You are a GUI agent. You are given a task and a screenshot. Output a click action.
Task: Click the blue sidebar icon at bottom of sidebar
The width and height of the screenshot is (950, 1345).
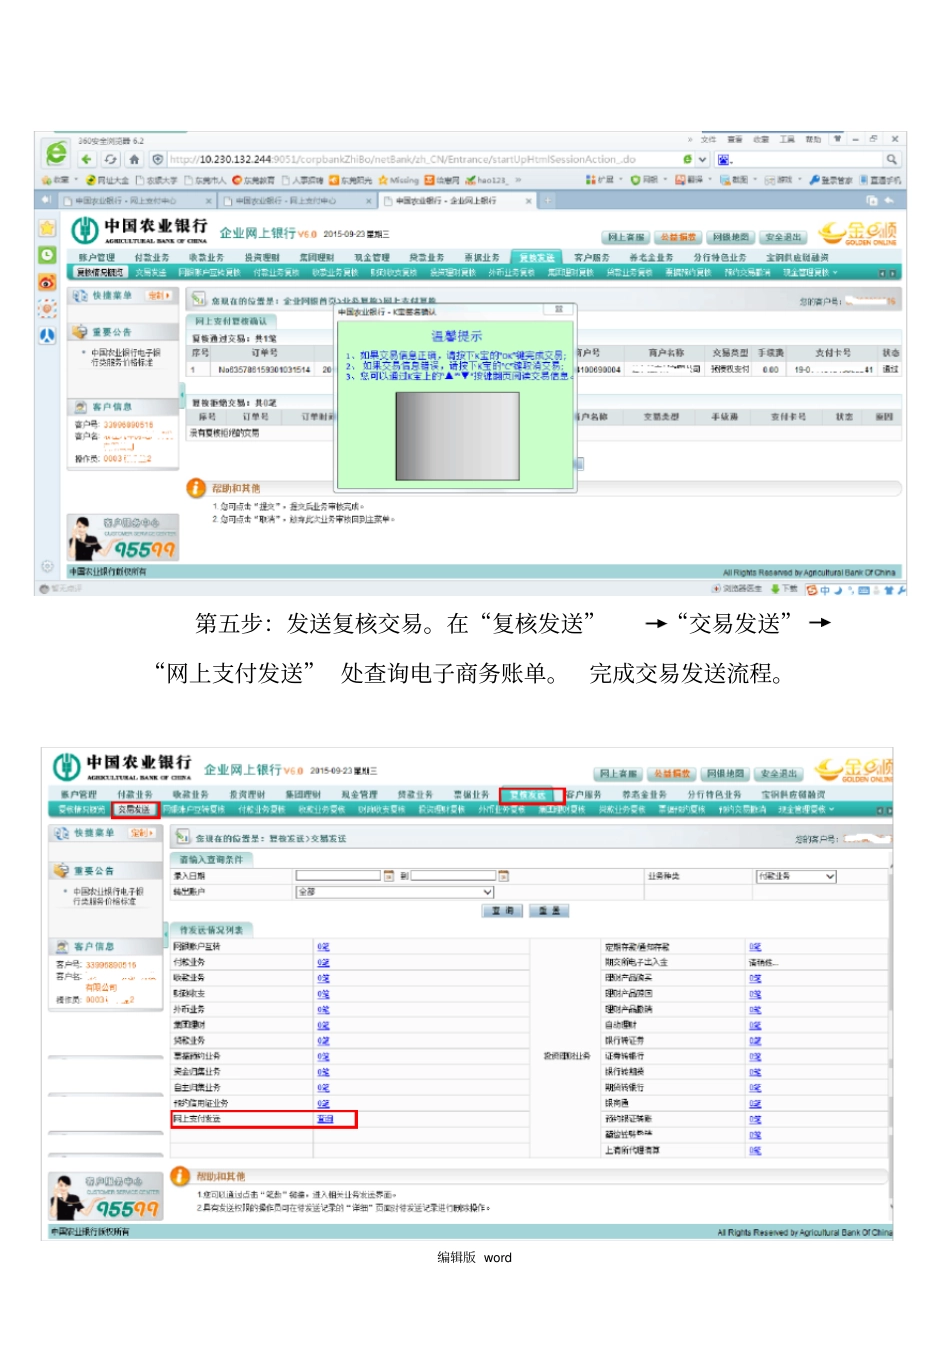point(47,335)
